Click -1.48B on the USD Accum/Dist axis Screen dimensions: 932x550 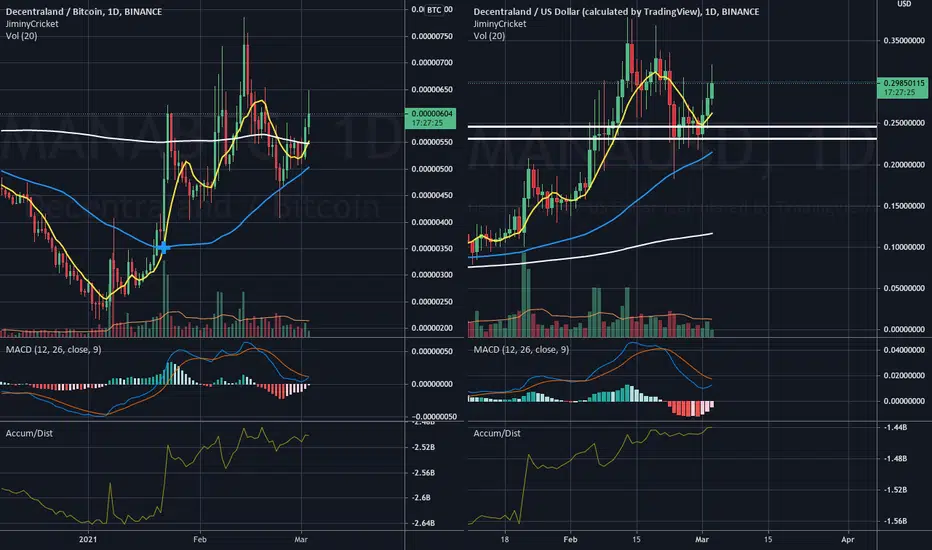[895, 458]
